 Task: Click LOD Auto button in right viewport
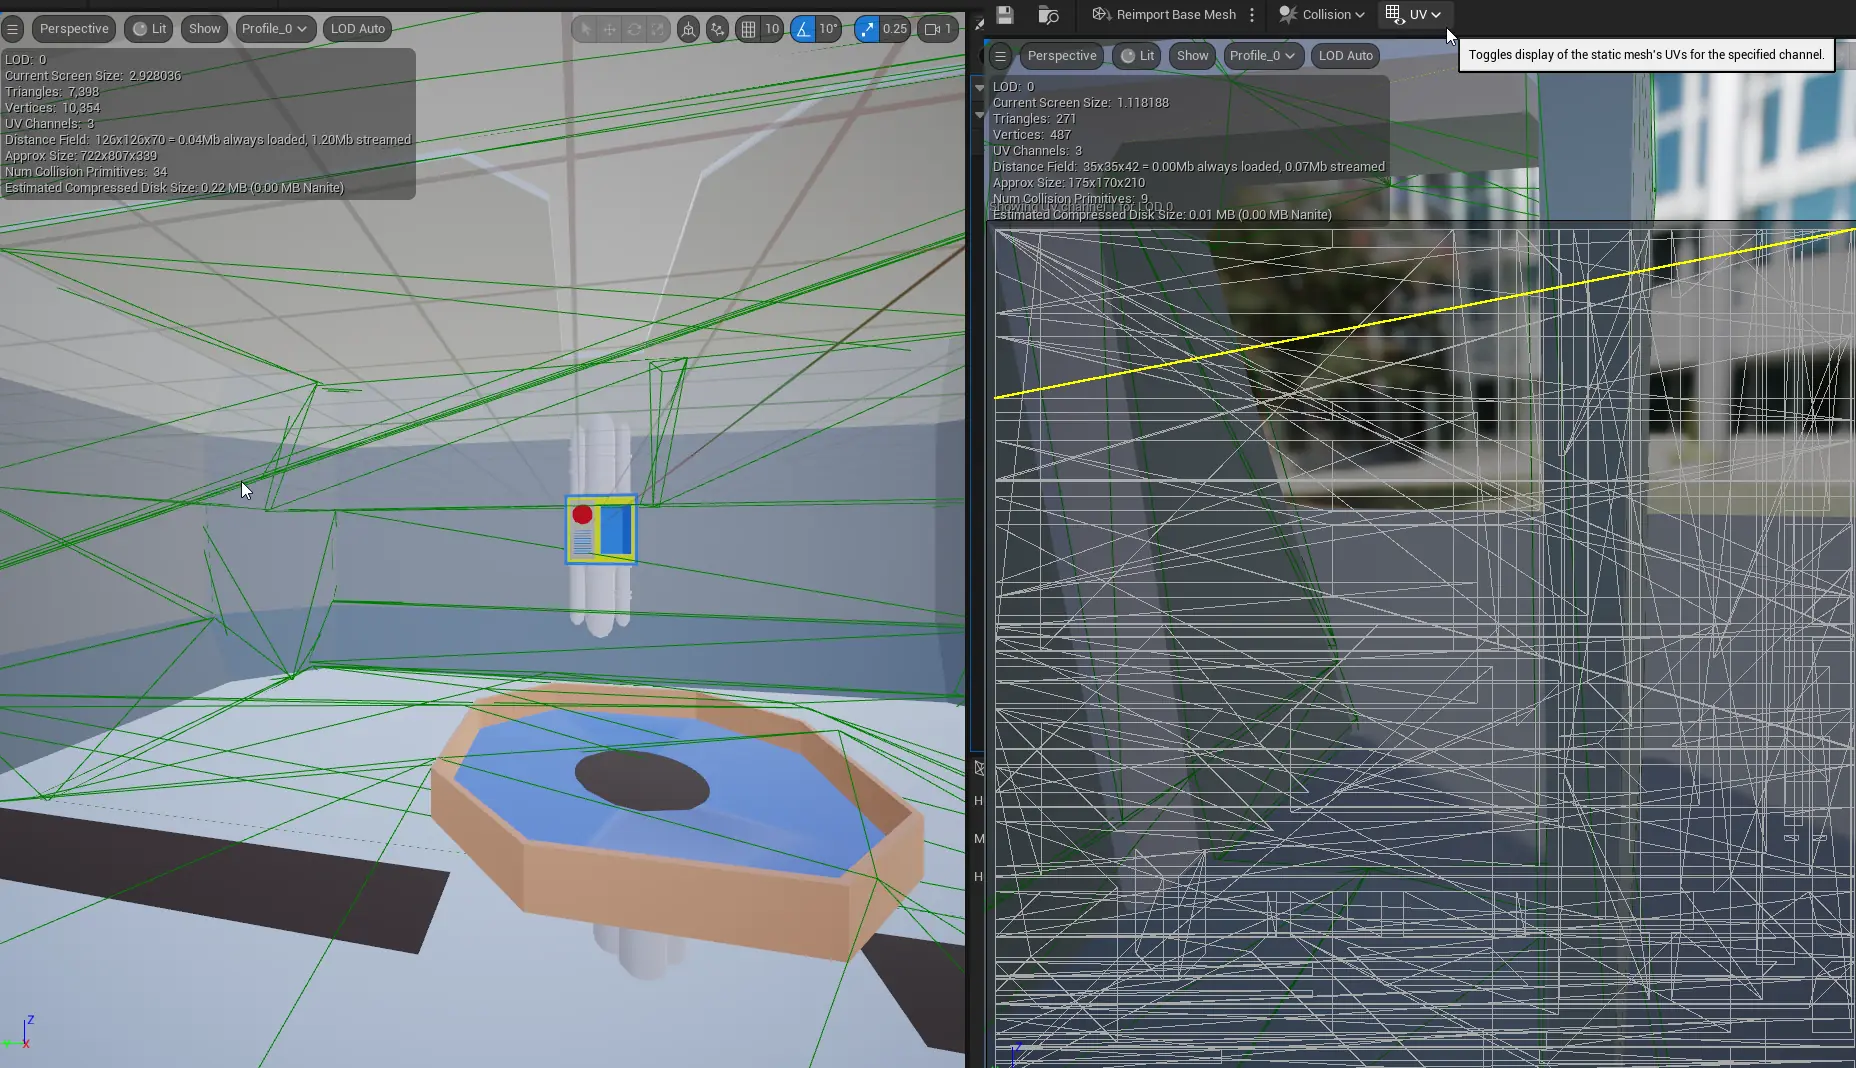(x=1345, y=56)
